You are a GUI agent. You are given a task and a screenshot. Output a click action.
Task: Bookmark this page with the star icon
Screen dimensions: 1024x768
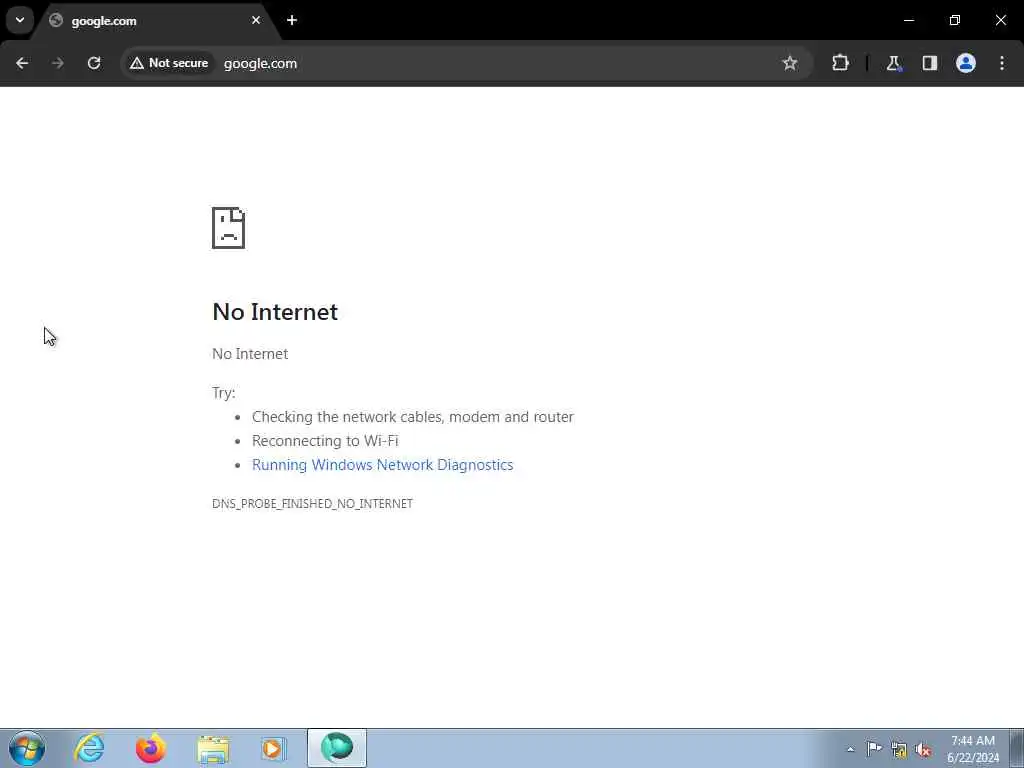[790, 63]
